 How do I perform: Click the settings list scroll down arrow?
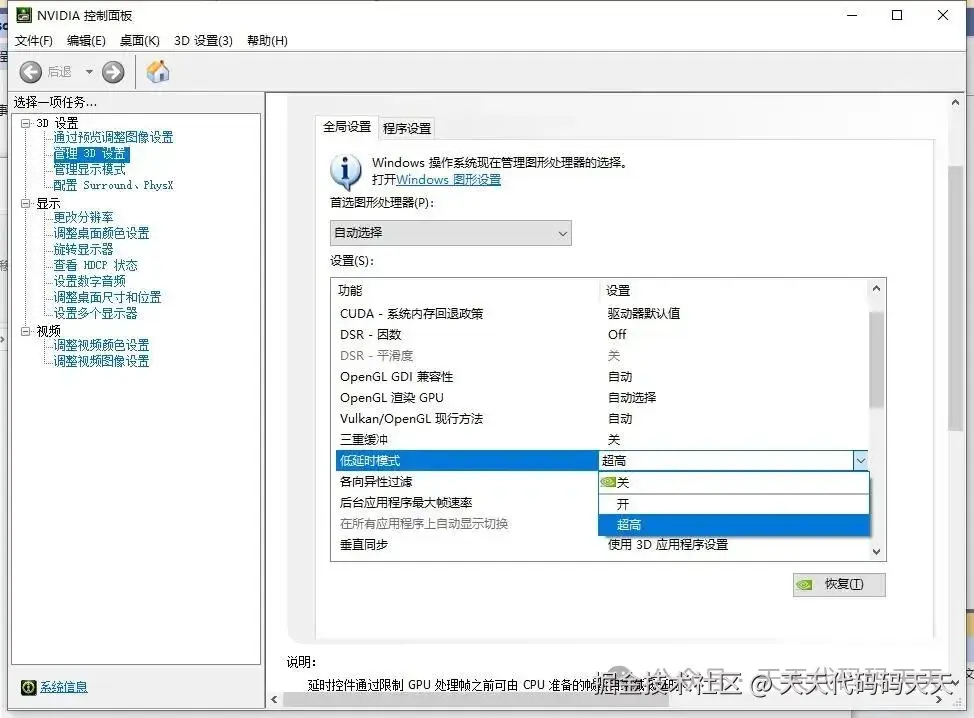coord(876,552)
